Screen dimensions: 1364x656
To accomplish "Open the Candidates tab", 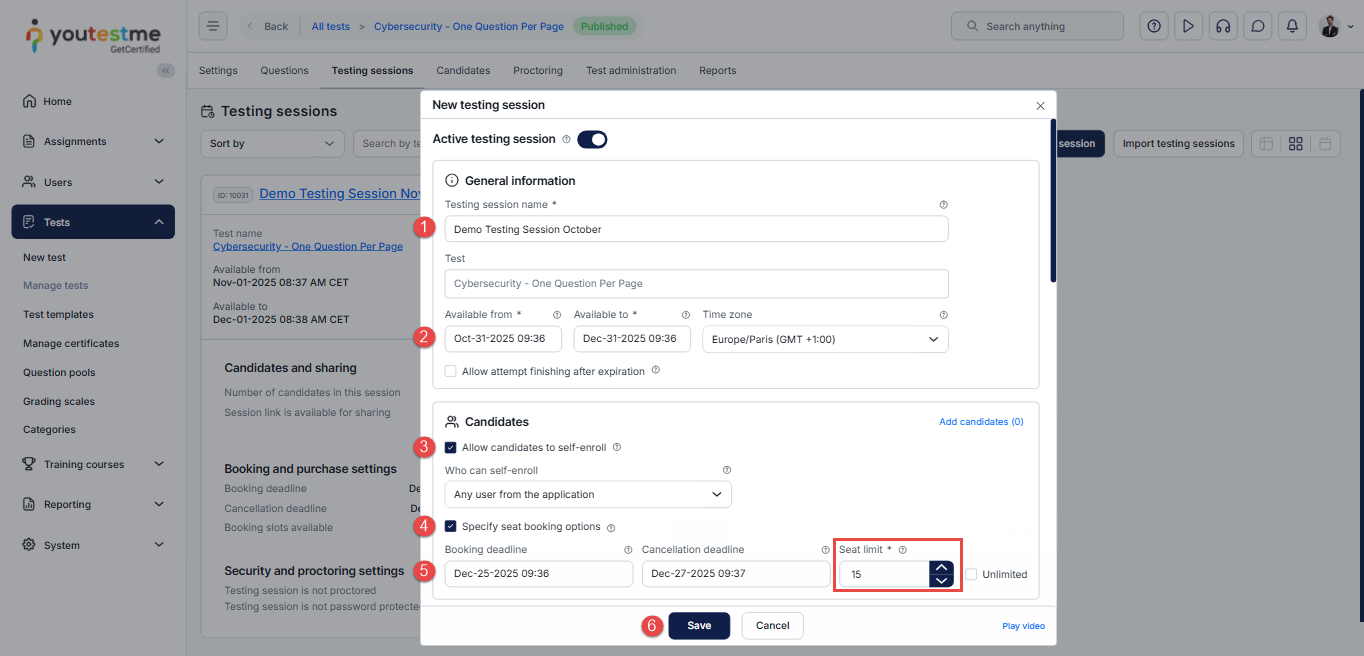I will pos(463,71).
